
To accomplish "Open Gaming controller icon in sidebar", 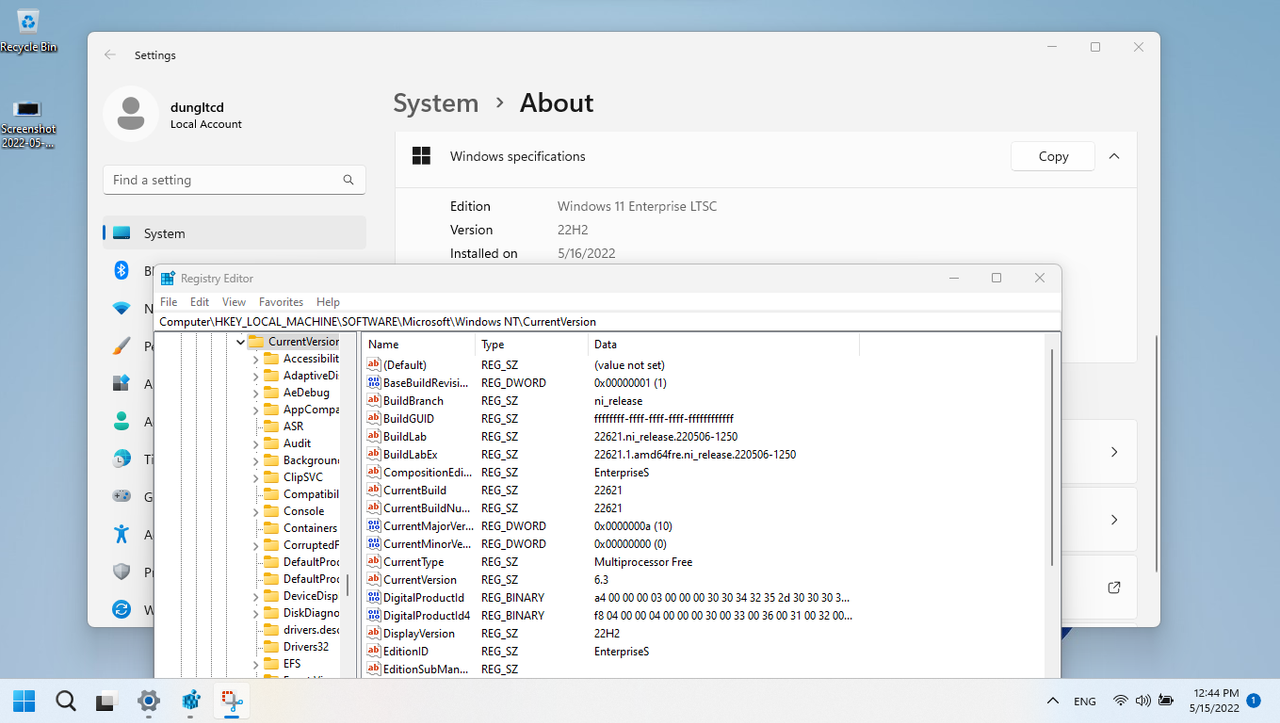I will click(x=122, y=496).
